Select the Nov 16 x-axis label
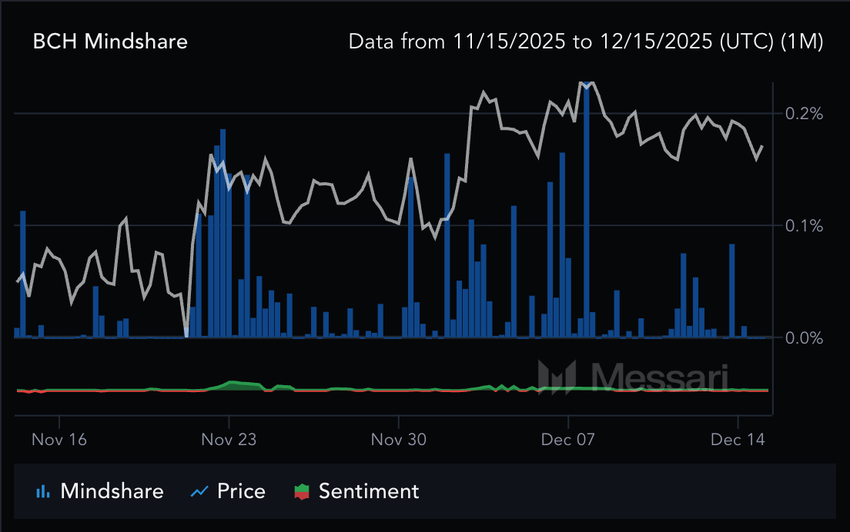This screenshot has height=532, width=850. [59, 438]
